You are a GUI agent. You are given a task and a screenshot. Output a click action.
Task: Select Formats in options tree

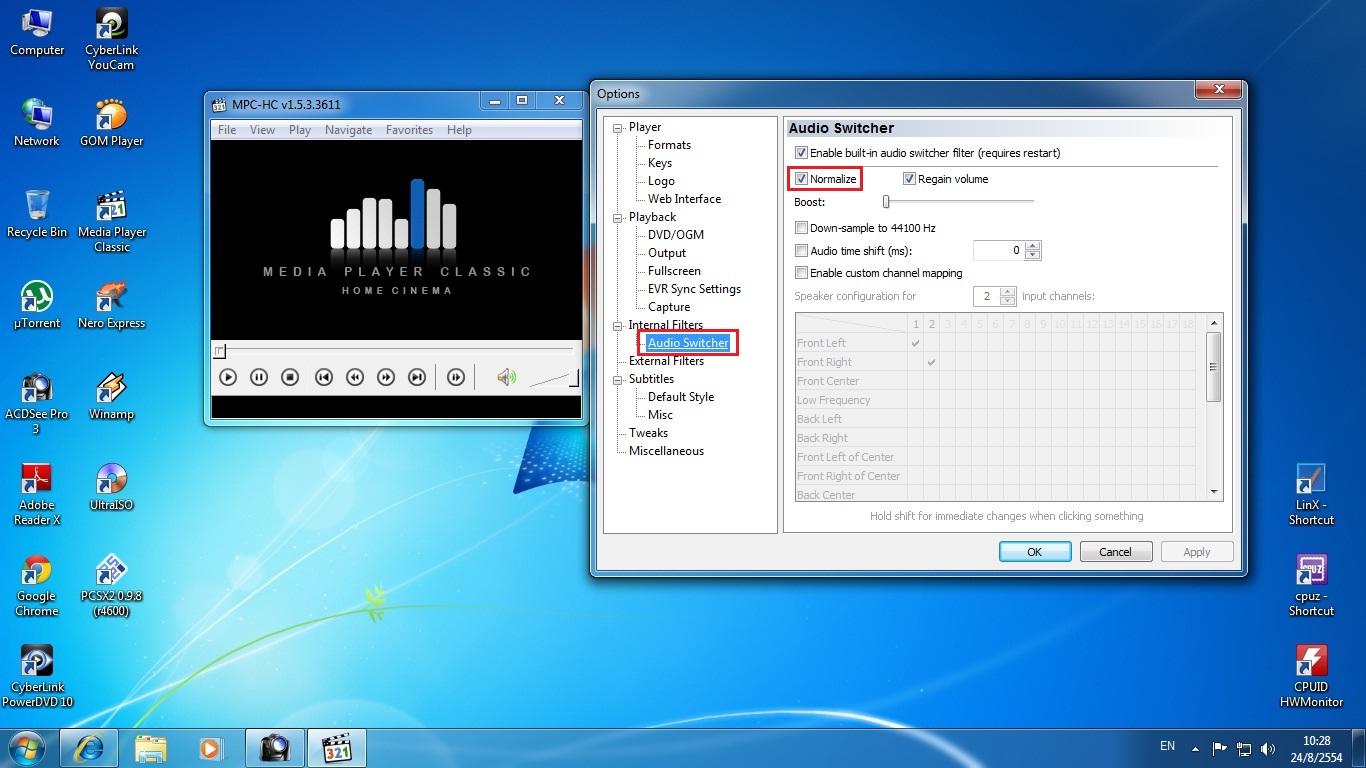[x=669, y=145]
